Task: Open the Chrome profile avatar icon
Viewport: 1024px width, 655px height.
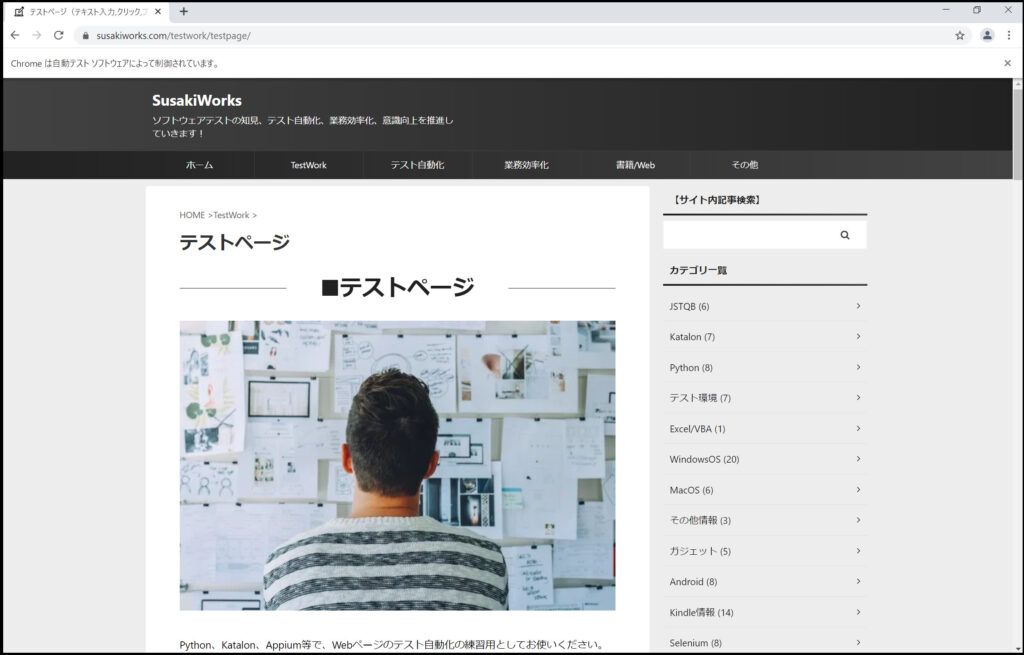Action: point(987,35)
